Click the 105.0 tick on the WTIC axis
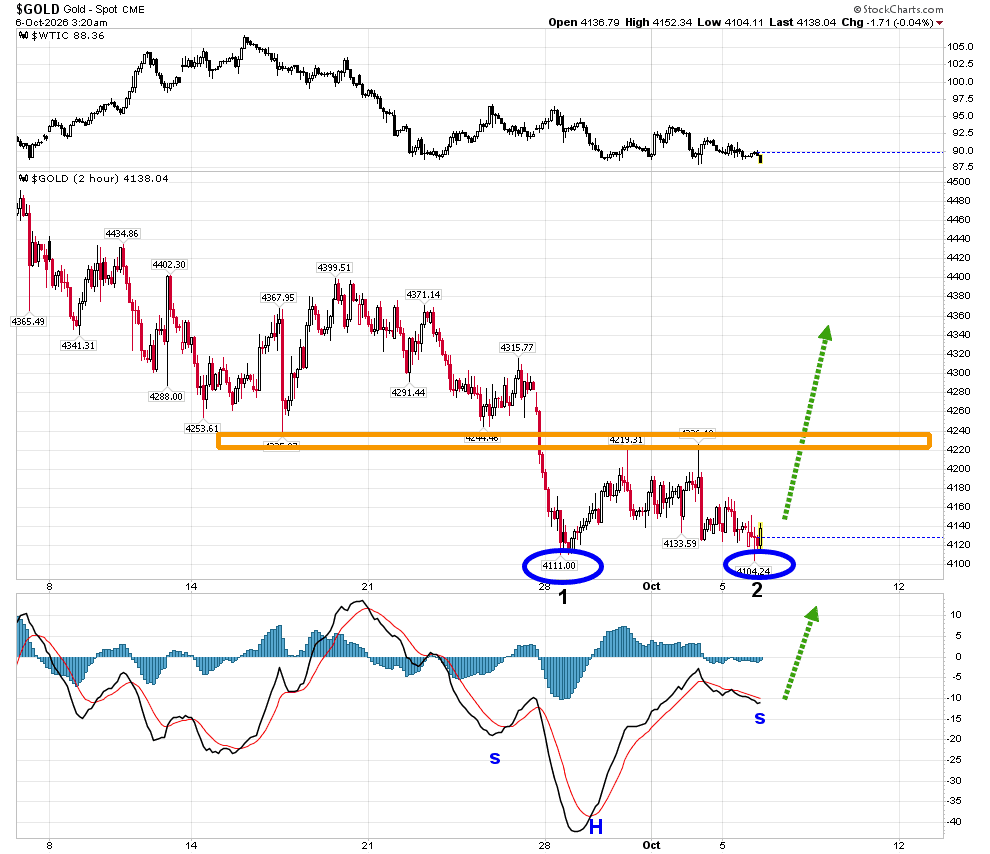Image resolution: width=990 pixels, height=854 pixels. 960,47
